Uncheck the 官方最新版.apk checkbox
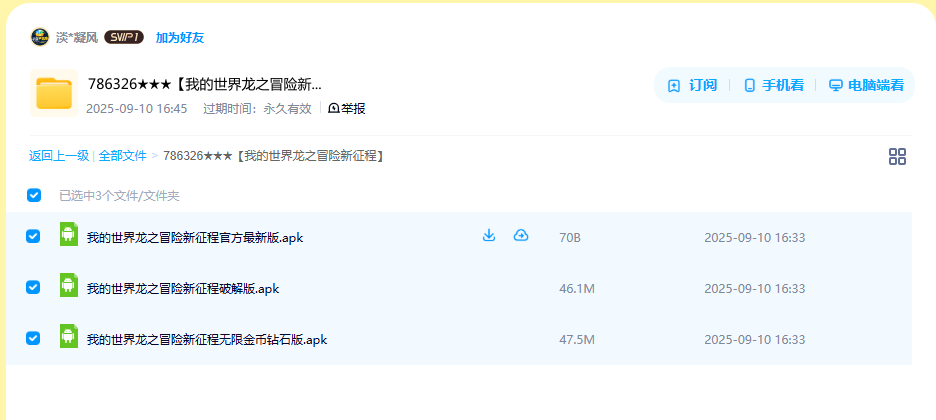 [33, 236]
